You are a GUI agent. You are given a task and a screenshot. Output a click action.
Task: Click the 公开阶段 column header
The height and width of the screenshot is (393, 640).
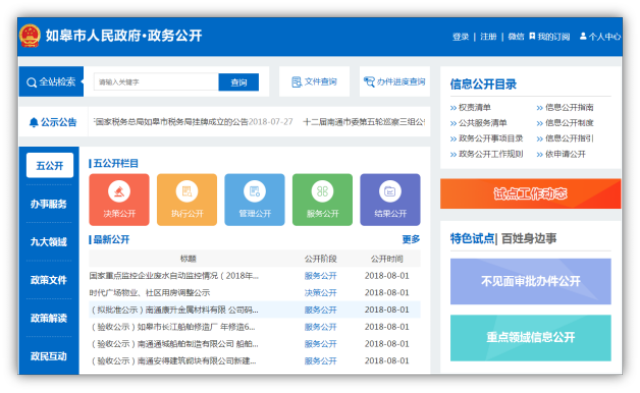point(320,259)
